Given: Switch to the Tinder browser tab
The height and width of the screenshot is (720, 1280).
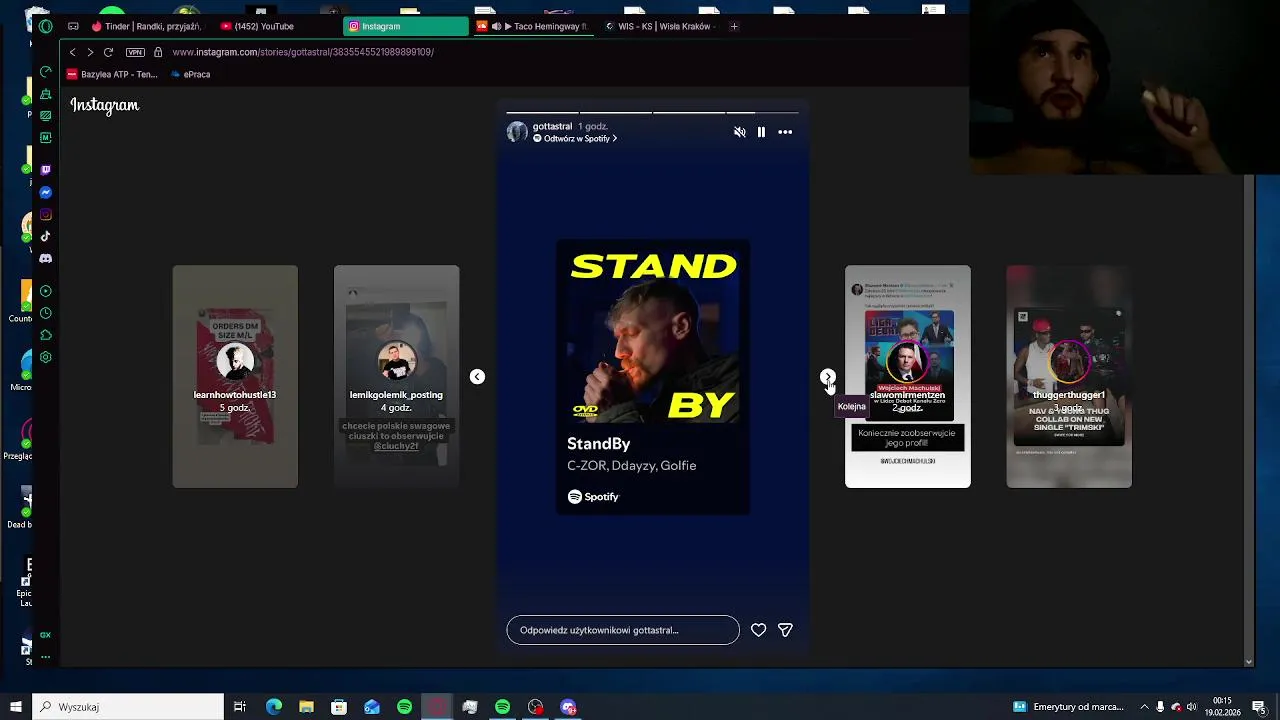Looking at the screenshot, I should coord(146,26).
